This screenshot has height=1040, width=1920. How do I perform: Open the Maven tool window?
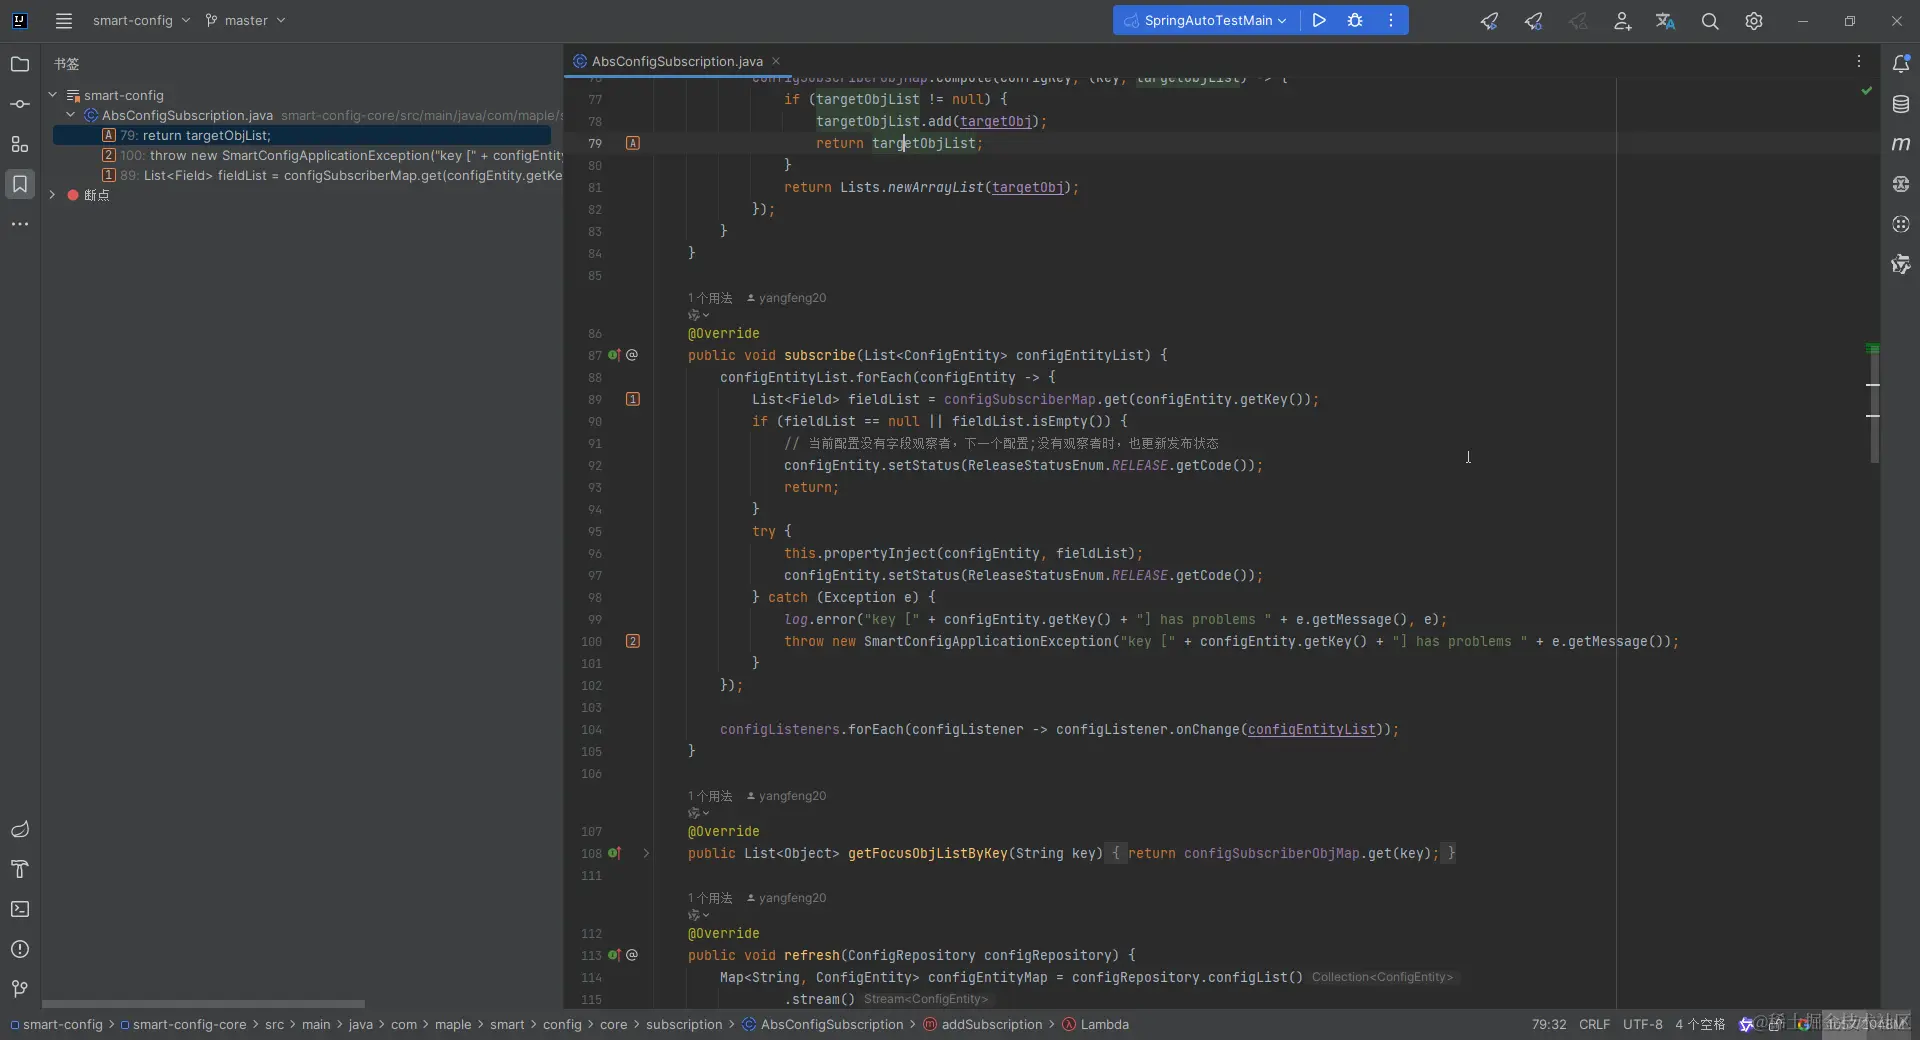coord(1901,144)
